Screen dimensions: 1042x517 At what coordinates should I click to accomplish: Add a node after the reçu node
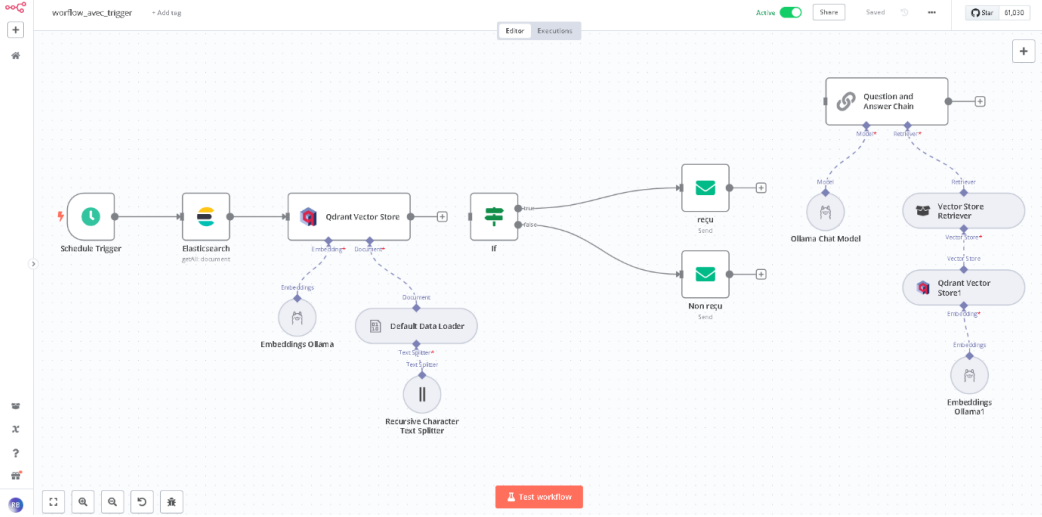[762, 188]
